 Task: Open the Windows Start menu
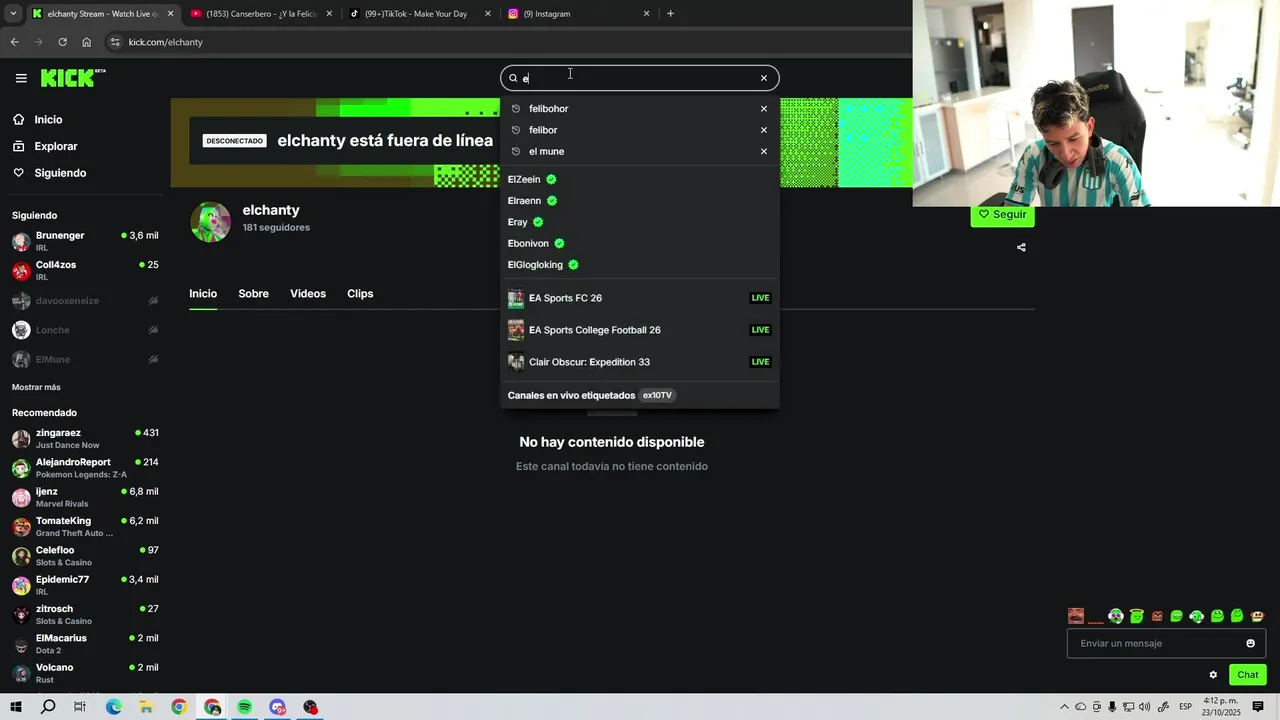click(x=16, y=707)
